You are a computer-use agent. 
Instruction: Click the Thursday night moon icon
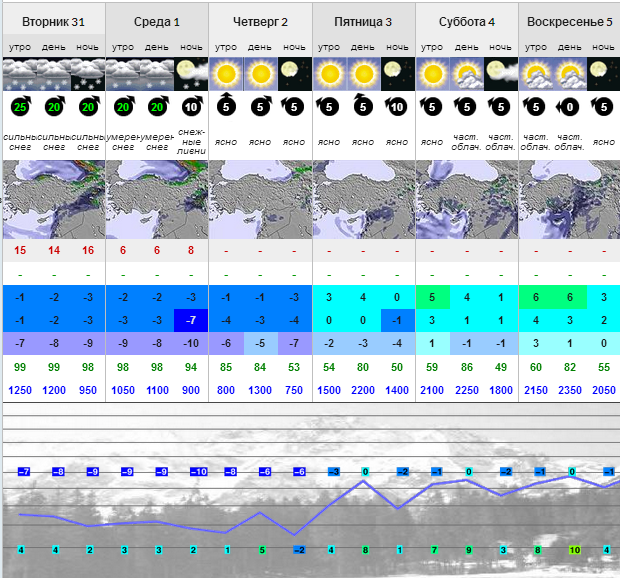click(294, 74)
